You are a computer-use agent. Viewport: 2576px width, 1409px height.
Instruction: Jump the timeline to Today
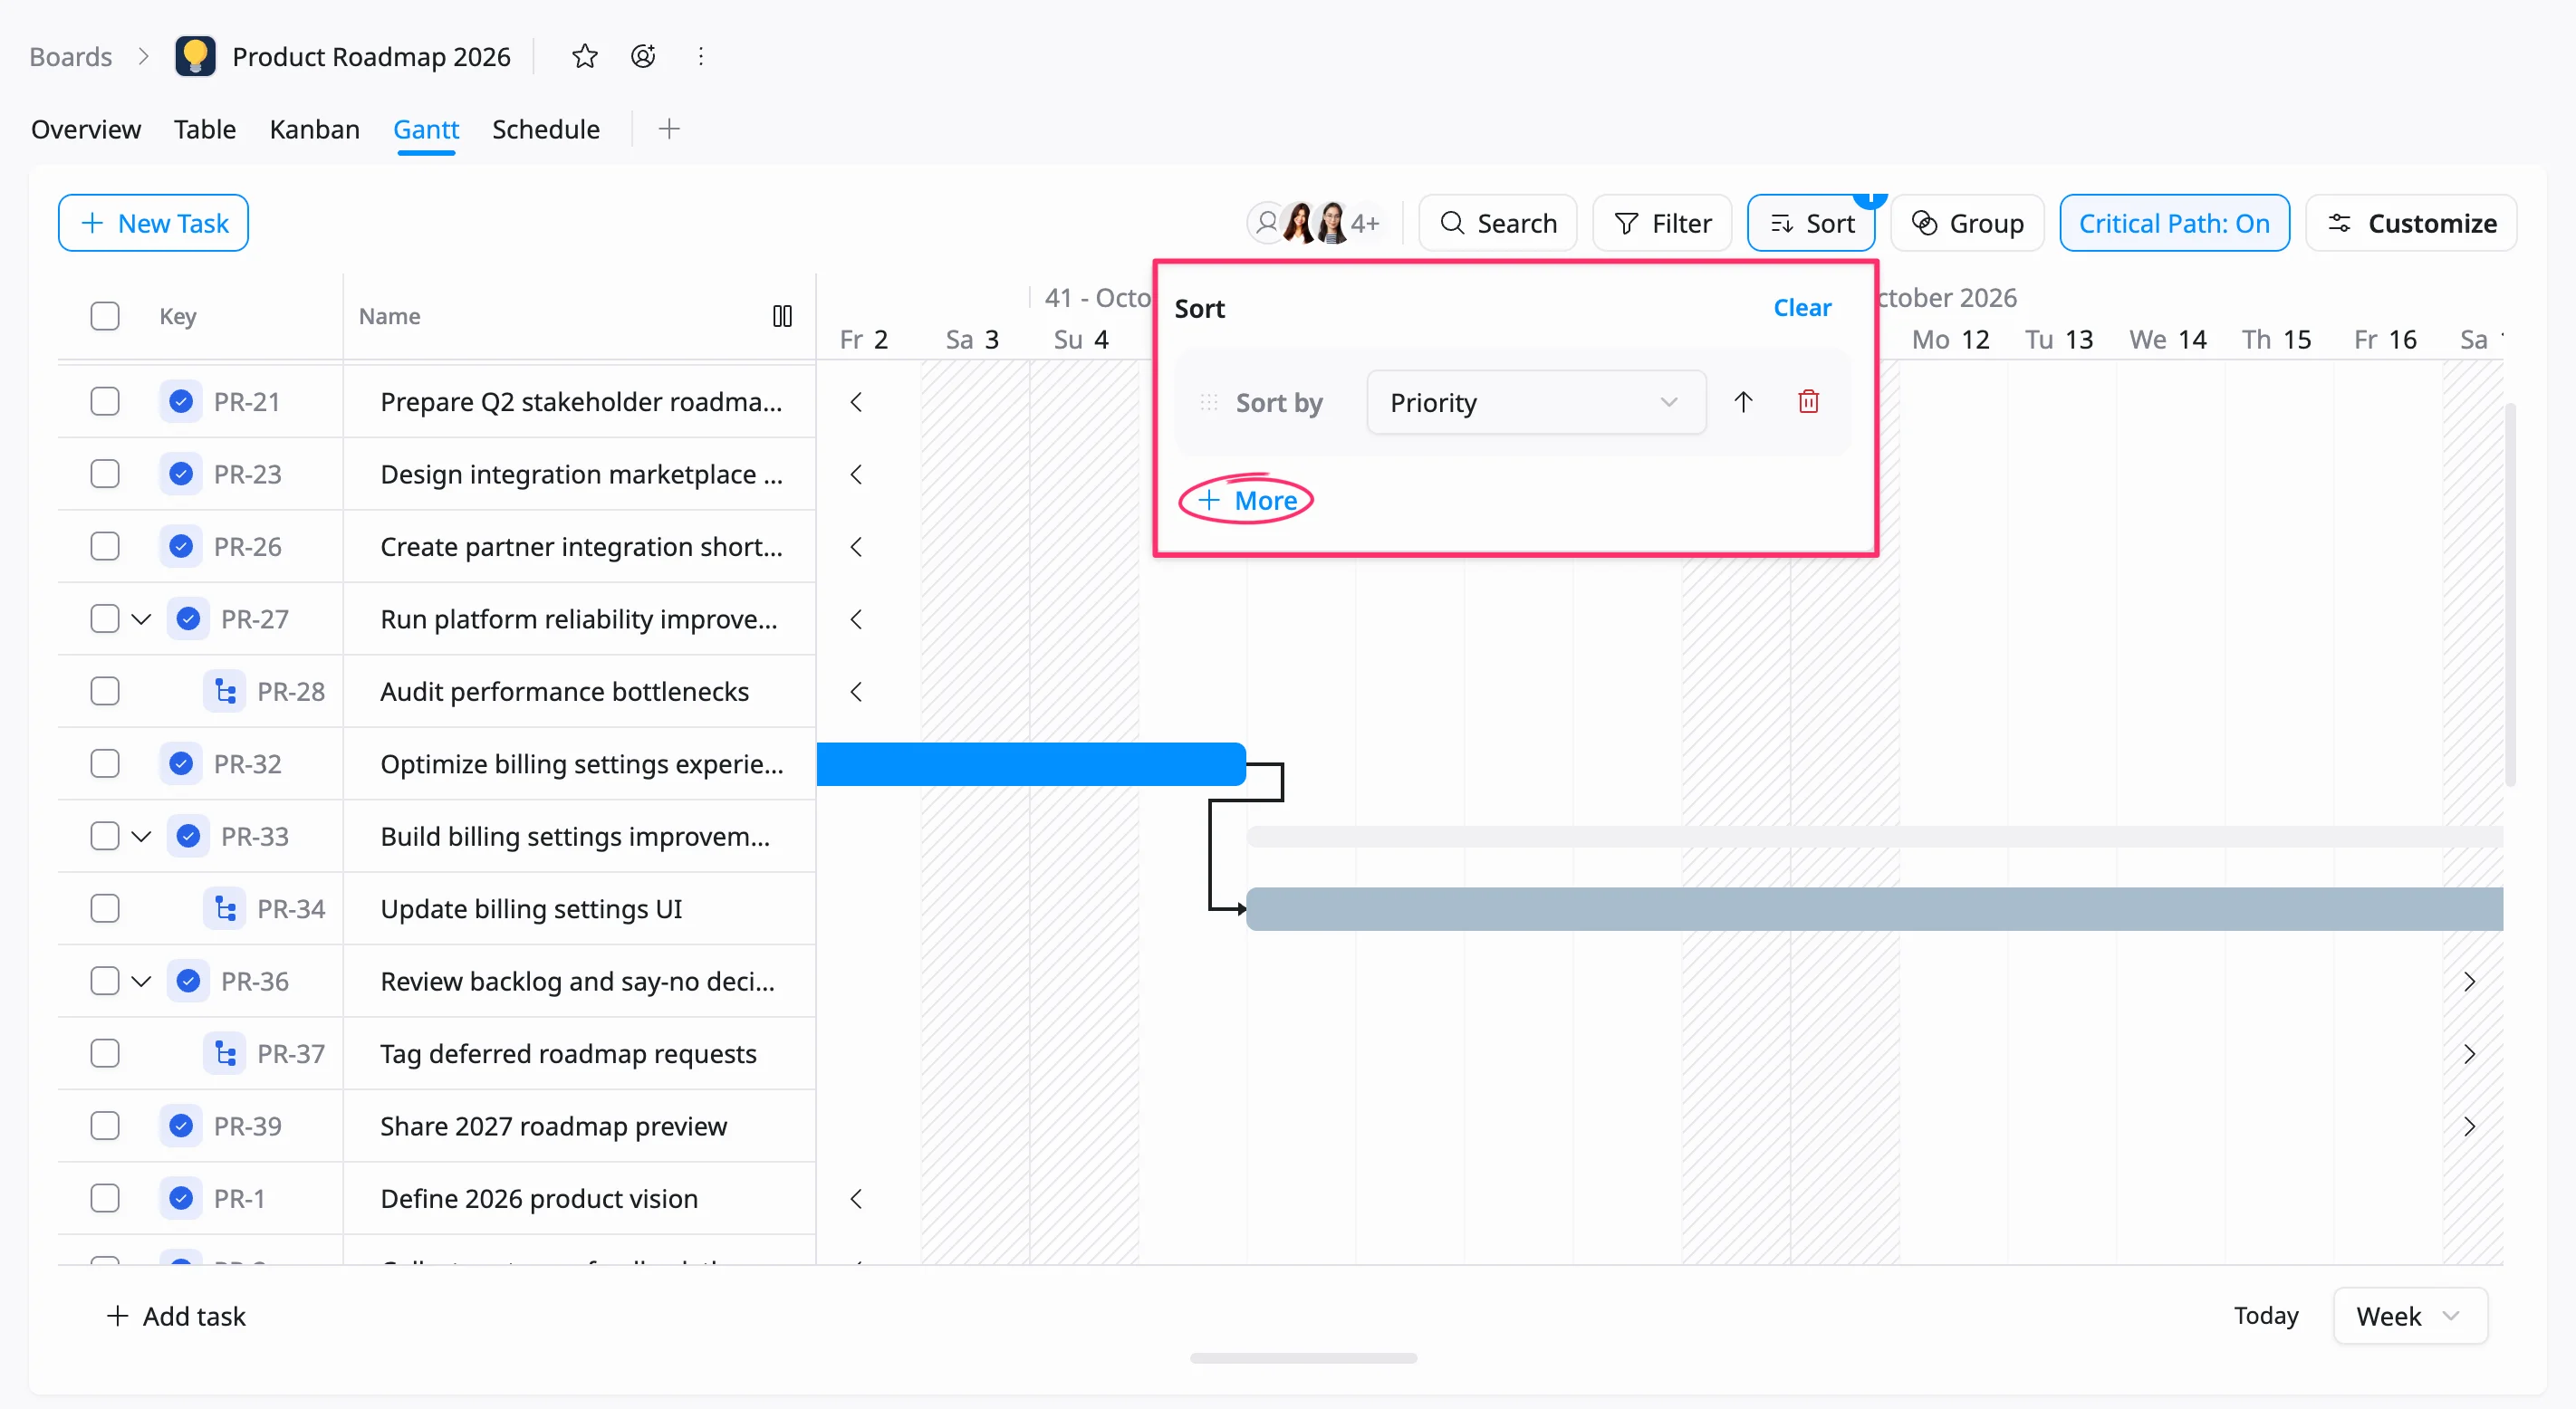(x=2266, y=1315)
